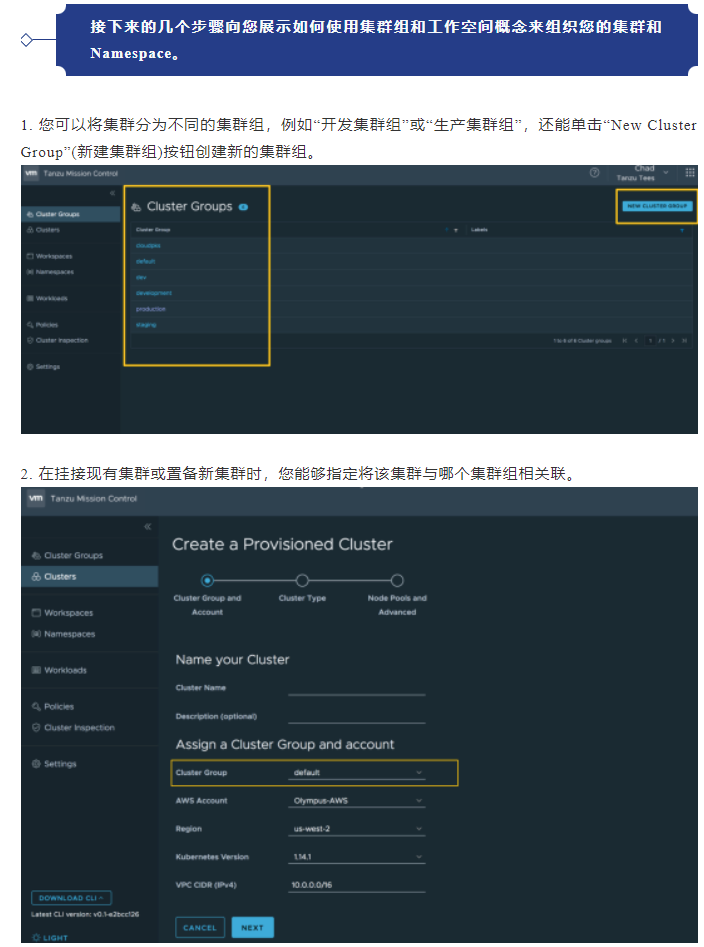
Task: Open AWS Account dropdown showing Olympus-AWS
Action: click(357, 801)
